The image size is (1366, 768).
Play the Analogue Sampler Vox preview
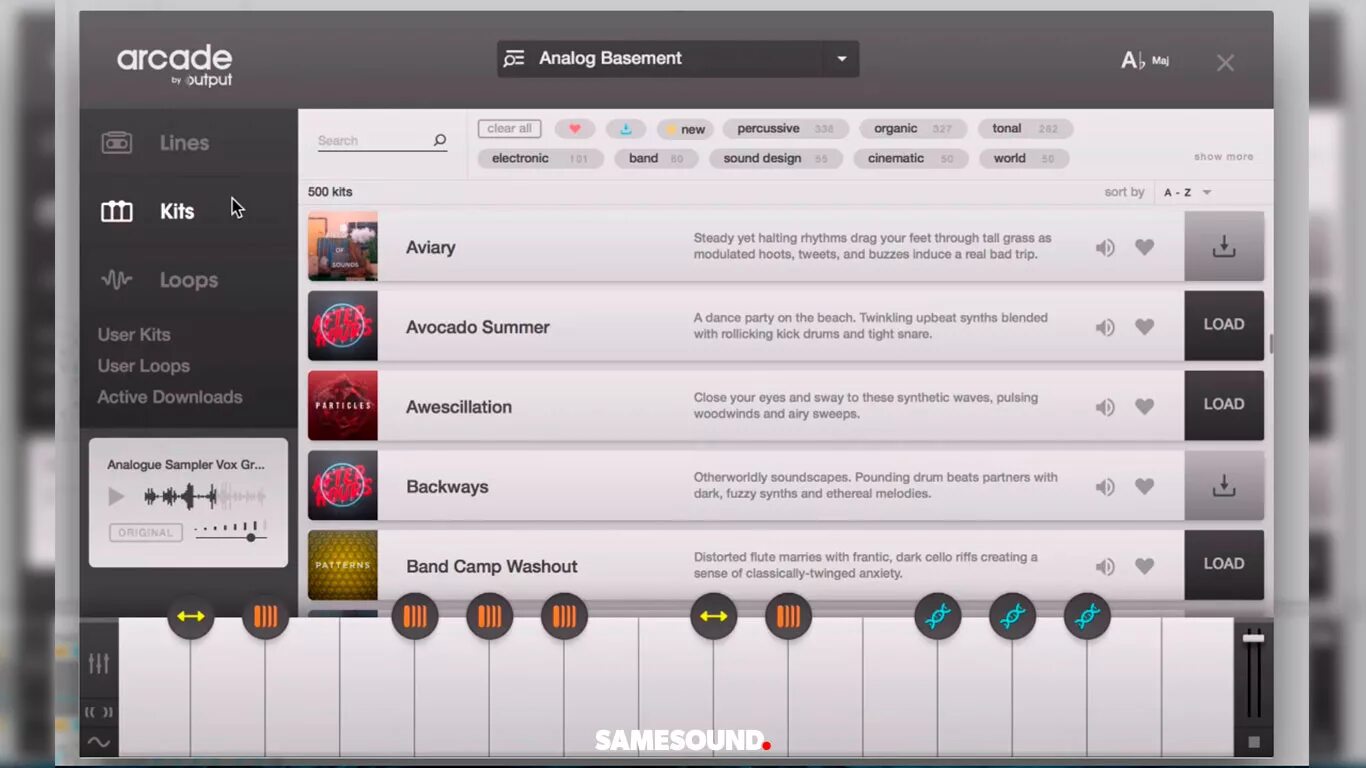click(x=117, y=497)
